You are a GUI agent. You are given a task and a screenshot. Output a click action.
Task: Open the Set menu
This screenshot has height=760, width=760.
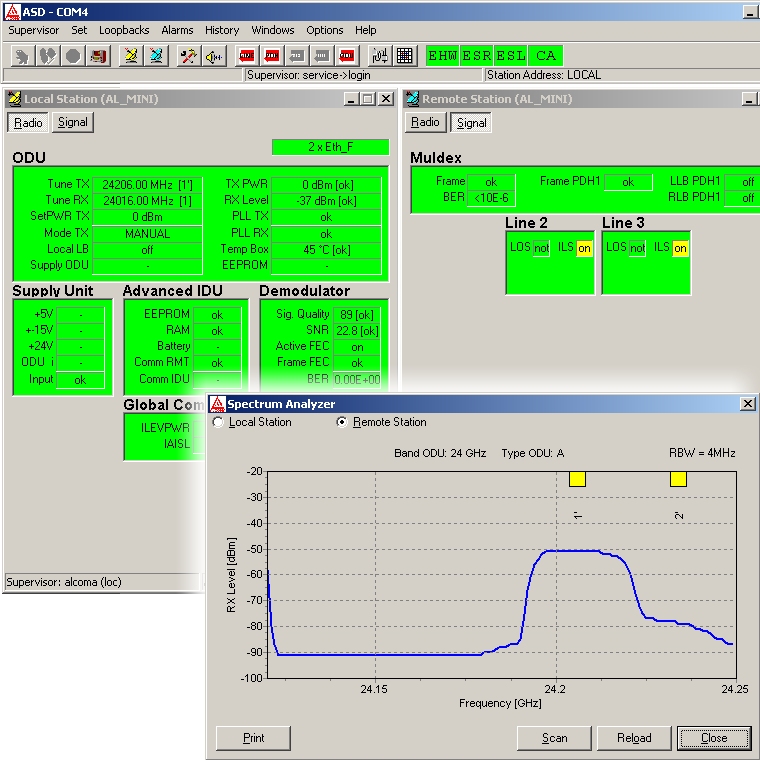pyautogui.click(x=79, y=30)
